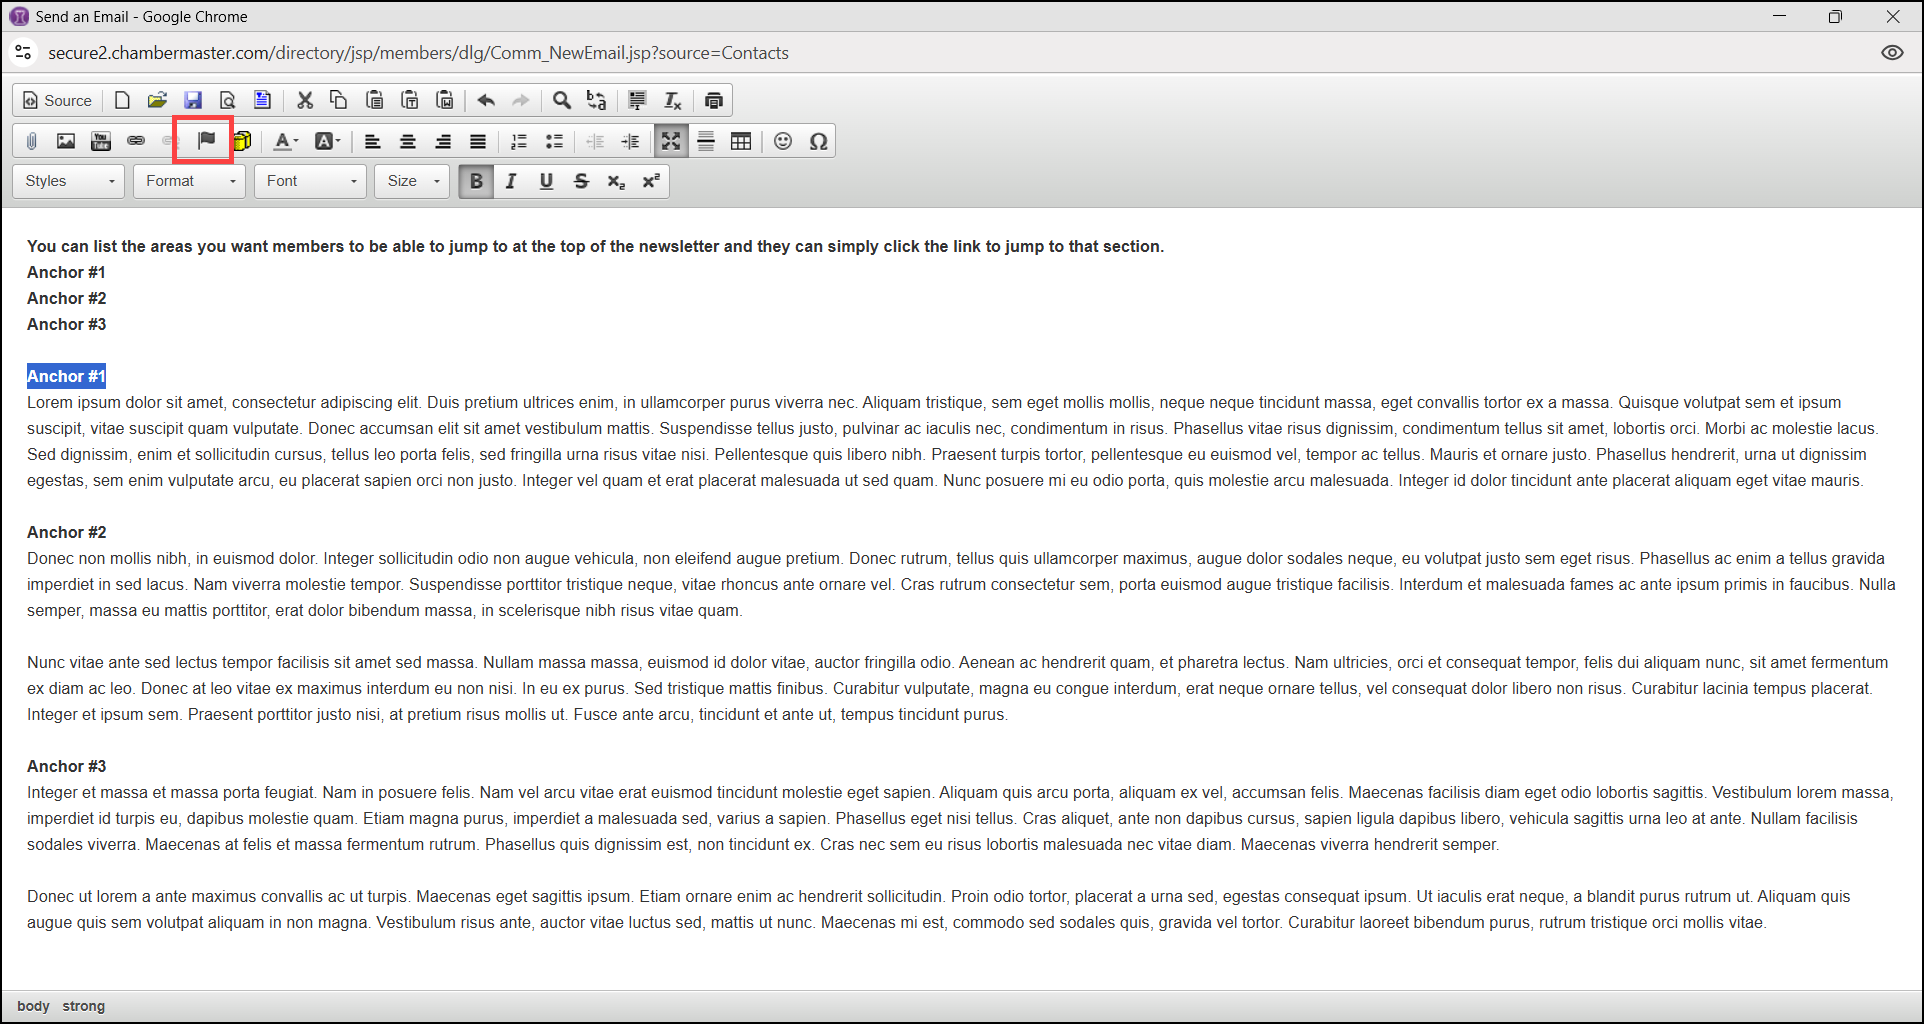Toggle Bold formatting off
This screenshot has height=1024, width=1924.
click(476, 181)
